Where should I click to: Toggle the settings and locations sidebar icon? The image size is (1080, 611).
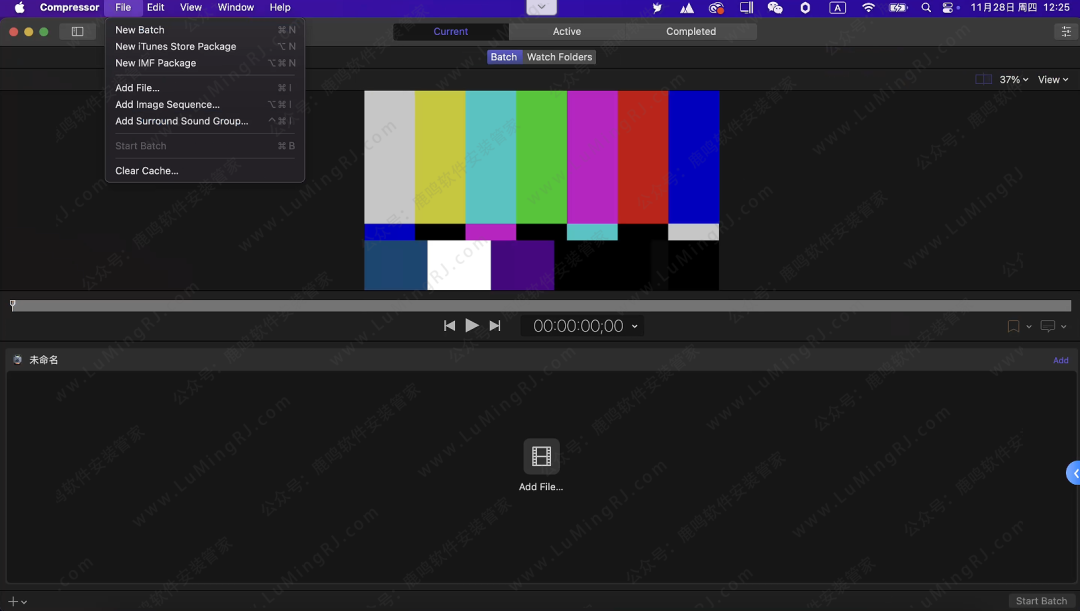77,32
